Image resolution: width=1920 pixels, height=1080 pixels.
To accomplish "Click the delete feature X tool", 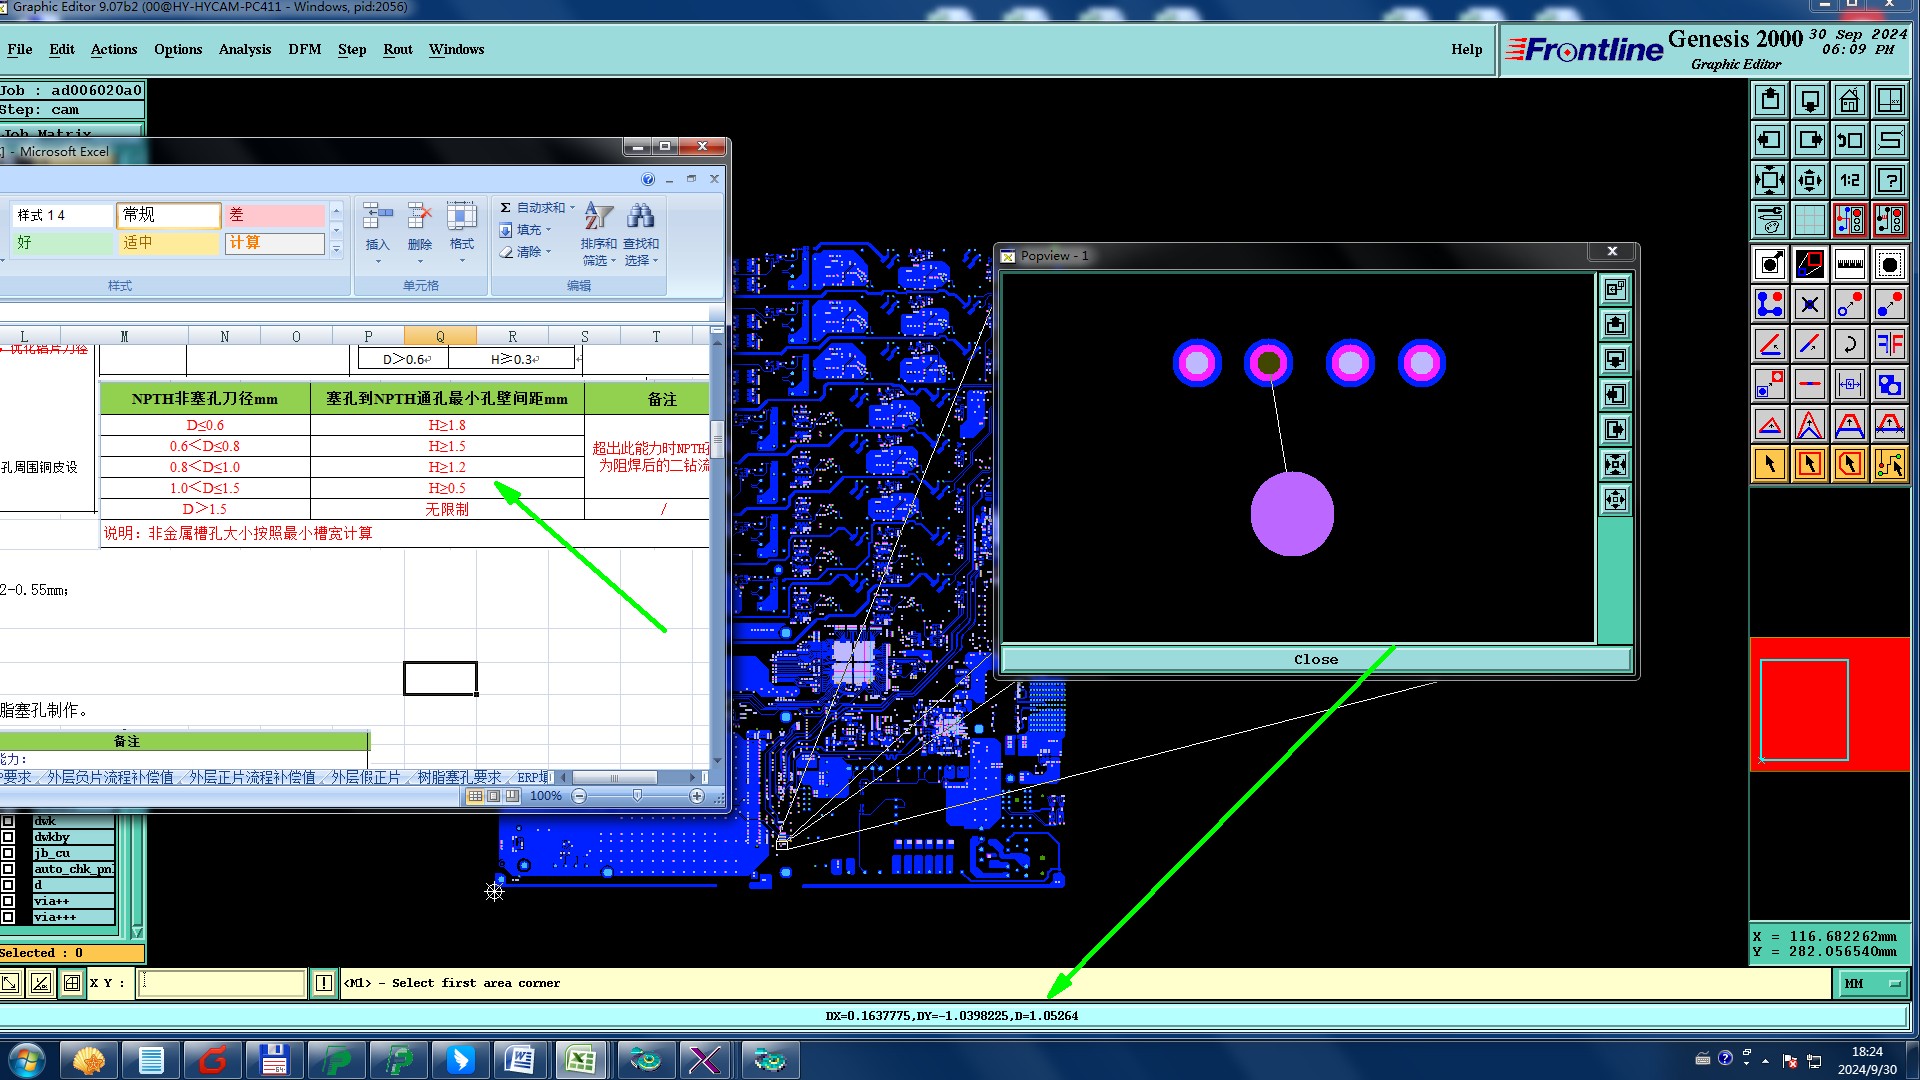I will coord(1809,304).
